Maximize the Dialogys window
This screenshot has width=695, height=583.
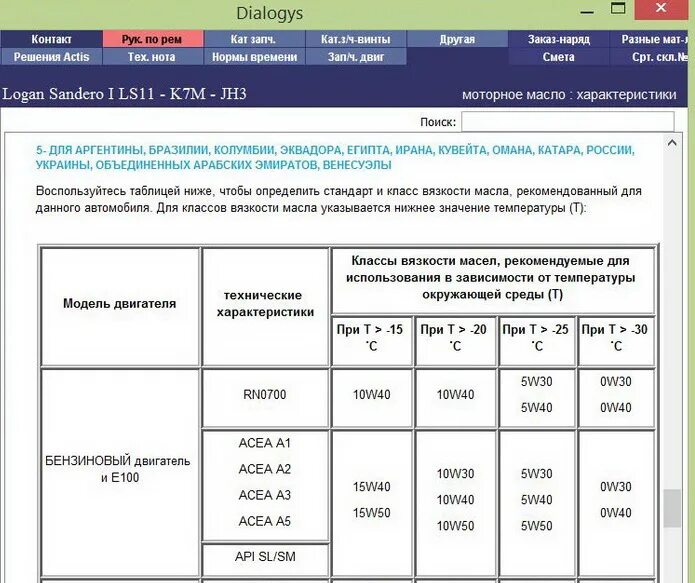(x=618, y=9)
